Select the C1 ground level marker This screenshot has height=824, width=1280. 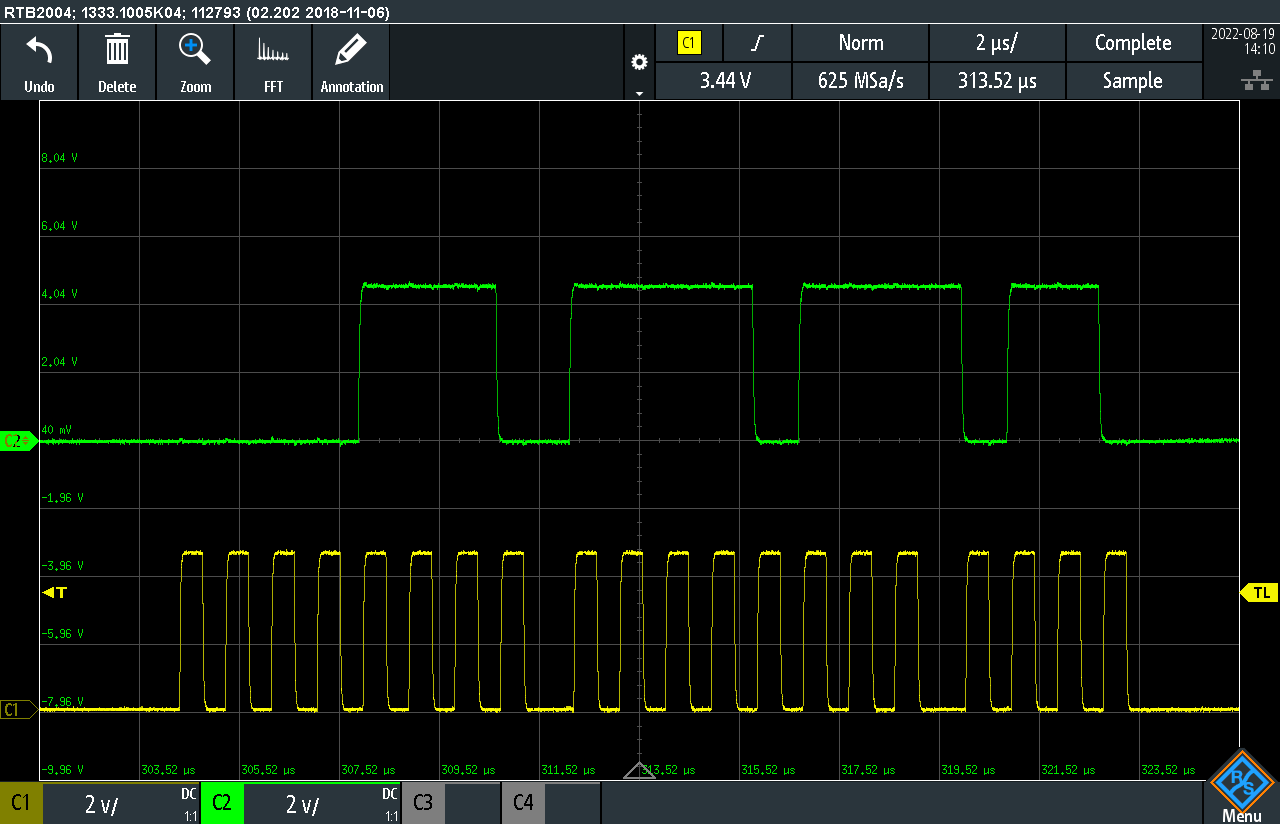(19, 709)
